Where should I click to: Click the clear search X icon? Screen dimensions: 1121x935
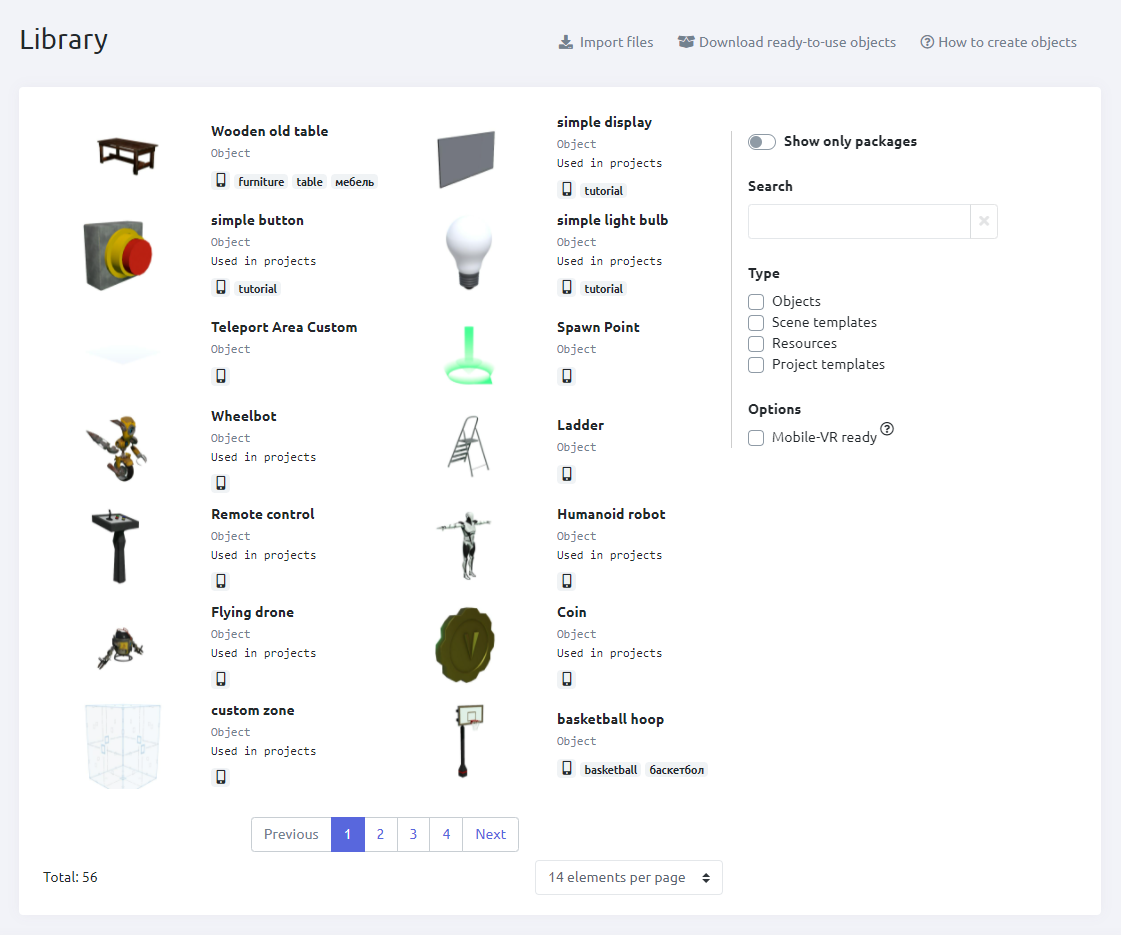tap(984, 221)
